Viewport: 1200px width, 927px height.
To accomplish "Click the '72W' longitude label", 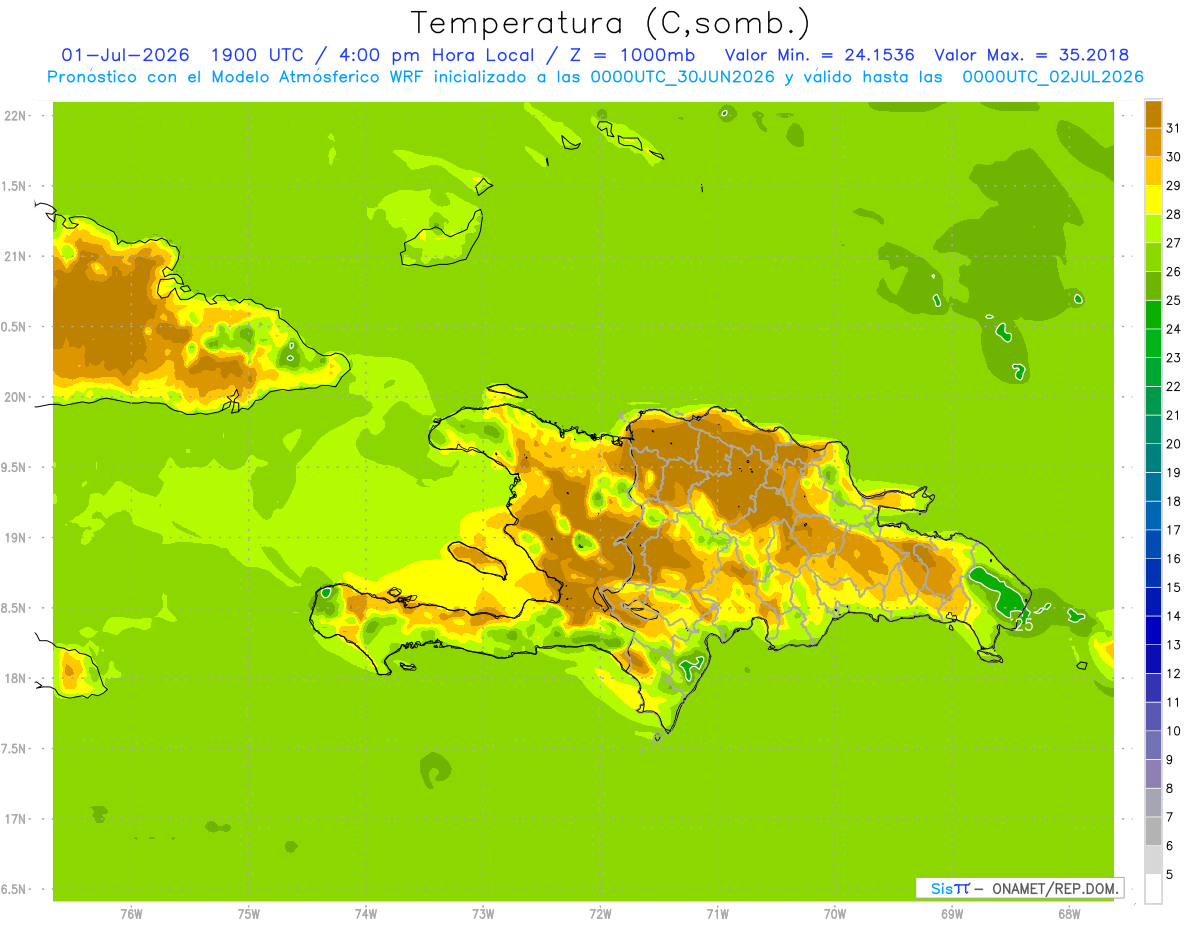I will point(600,914).
